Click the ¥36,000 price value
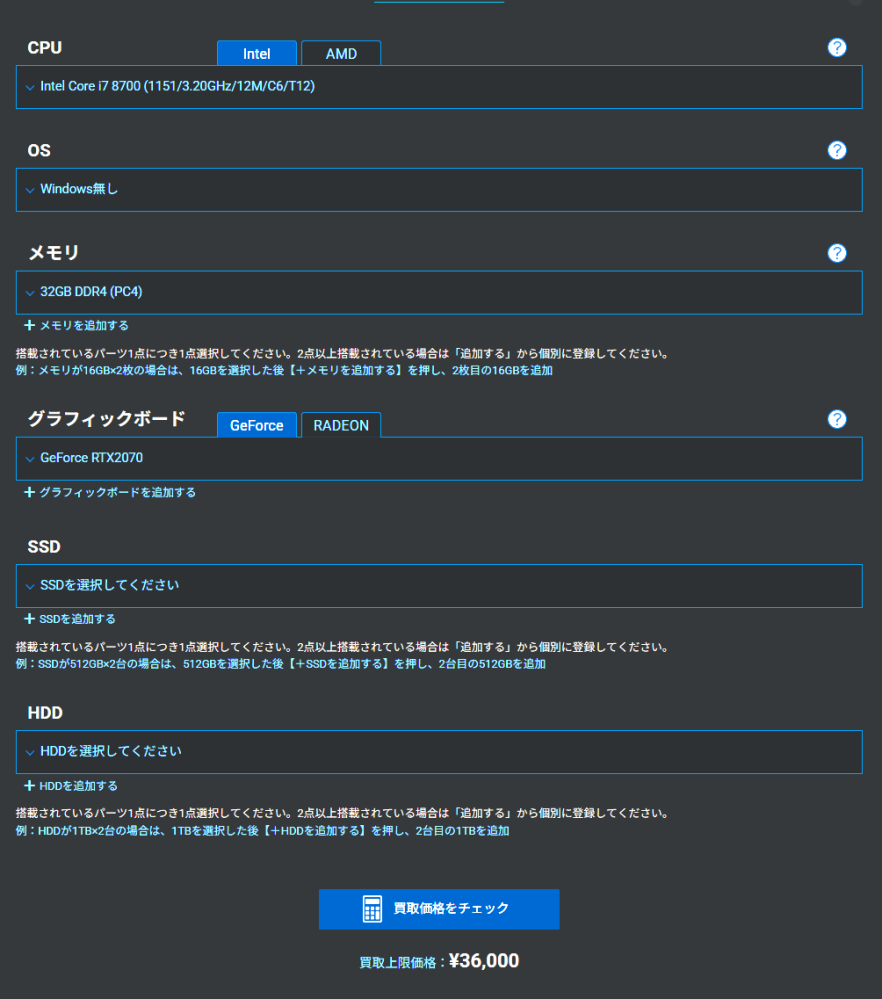 [484, 961]
